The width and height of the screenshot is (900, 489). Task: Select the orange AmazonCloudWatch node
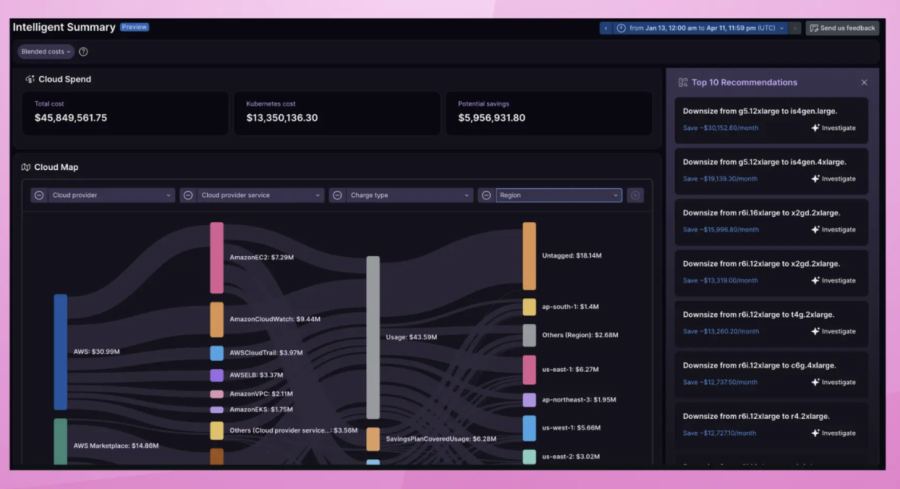coord(216,319)
